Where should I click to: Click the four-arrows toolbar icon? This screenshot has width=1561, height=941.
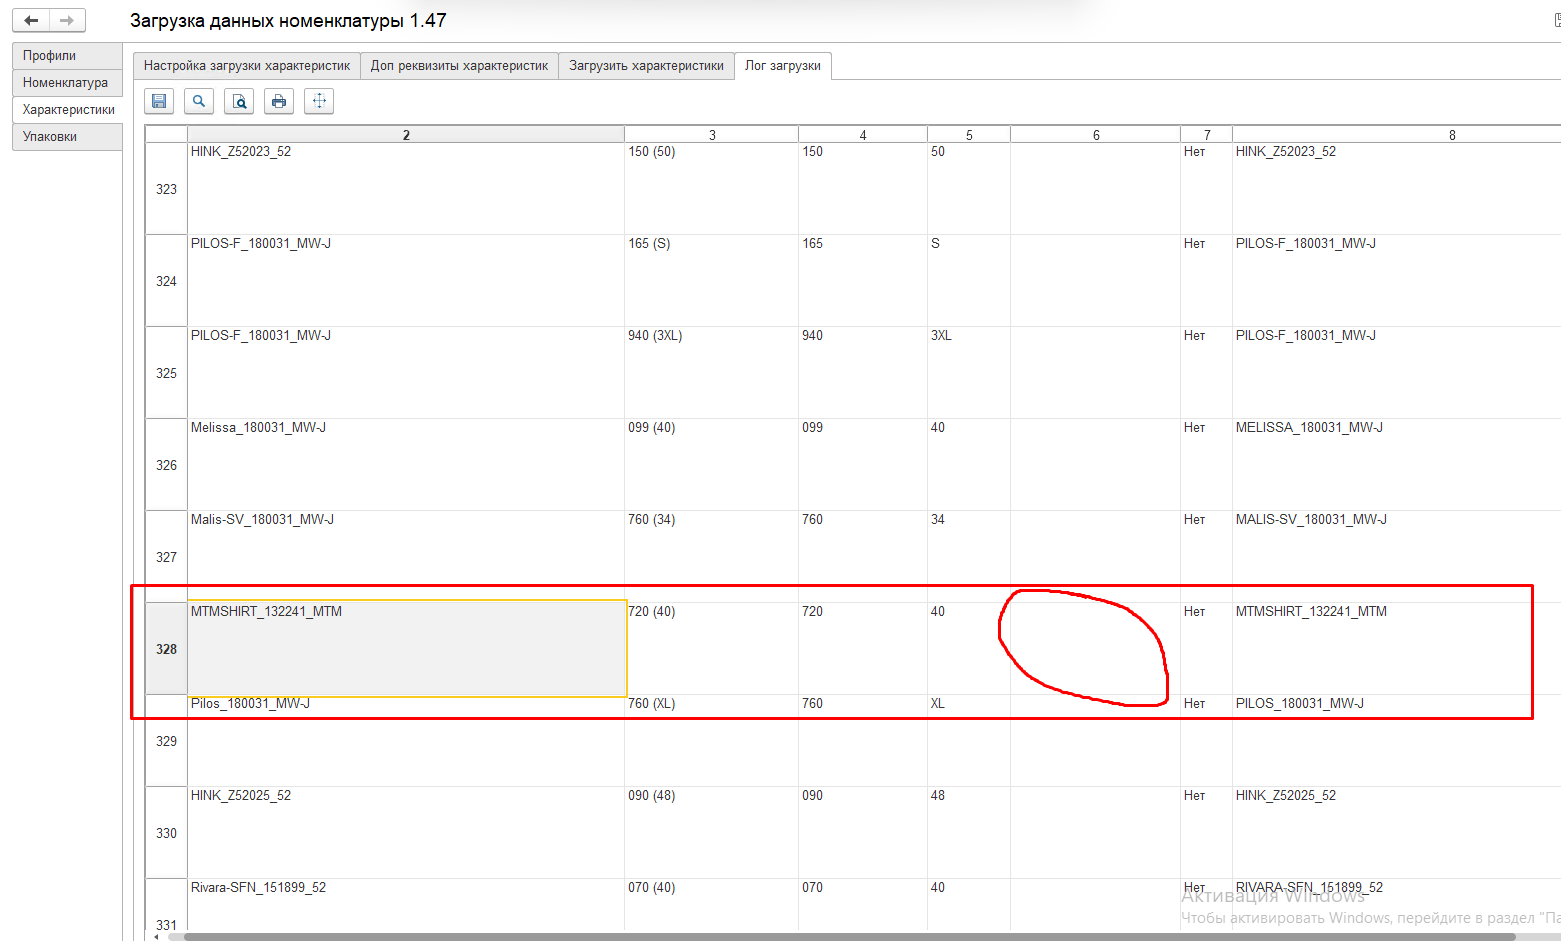(319, 101)
